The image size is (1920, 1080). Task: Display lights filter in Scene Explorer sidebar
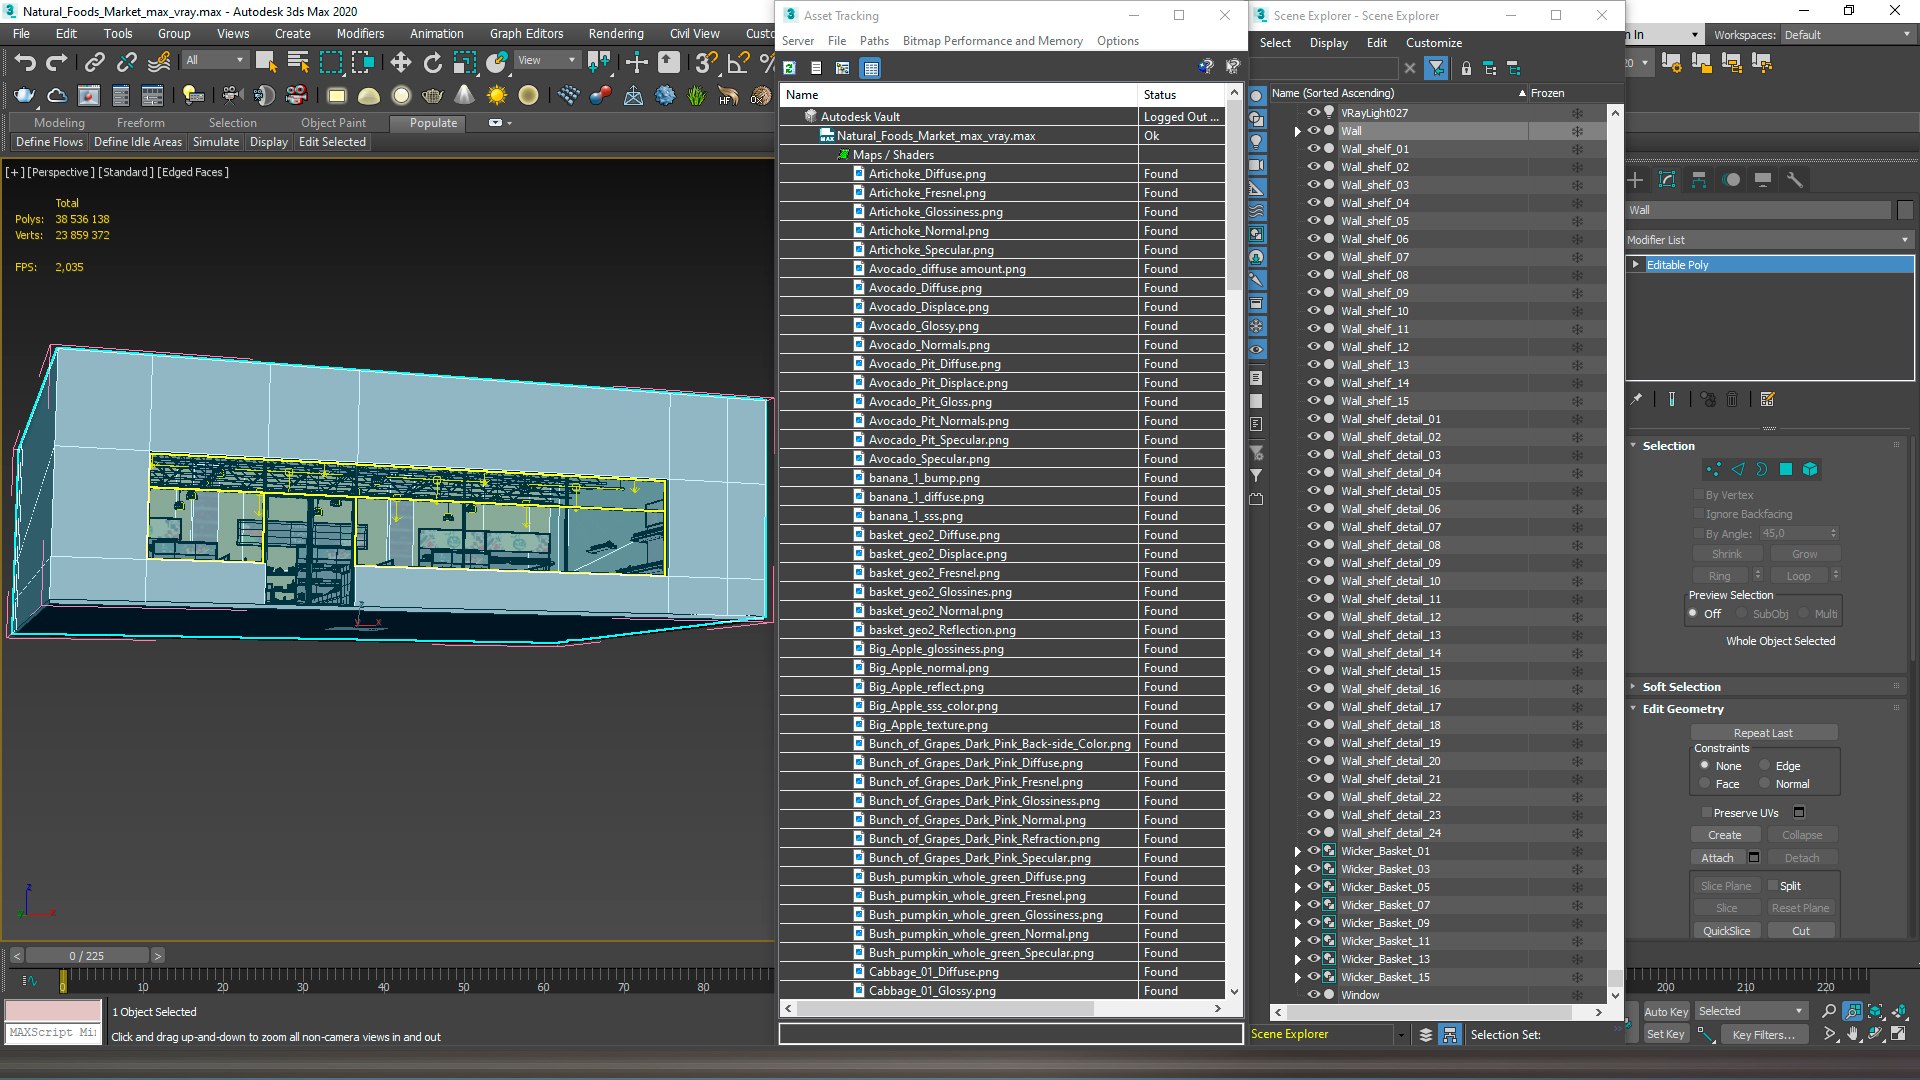tap(1256, 142)
